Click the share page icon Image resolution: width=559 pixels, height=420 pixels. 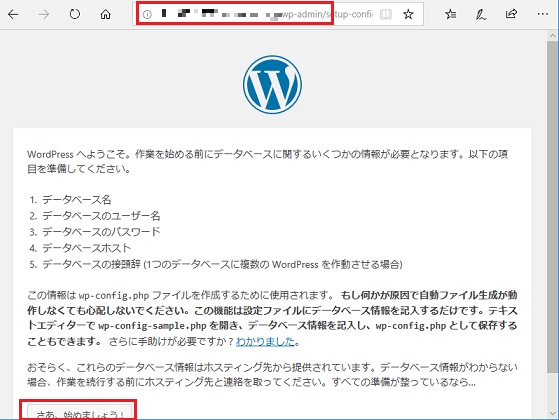[511, 14]
